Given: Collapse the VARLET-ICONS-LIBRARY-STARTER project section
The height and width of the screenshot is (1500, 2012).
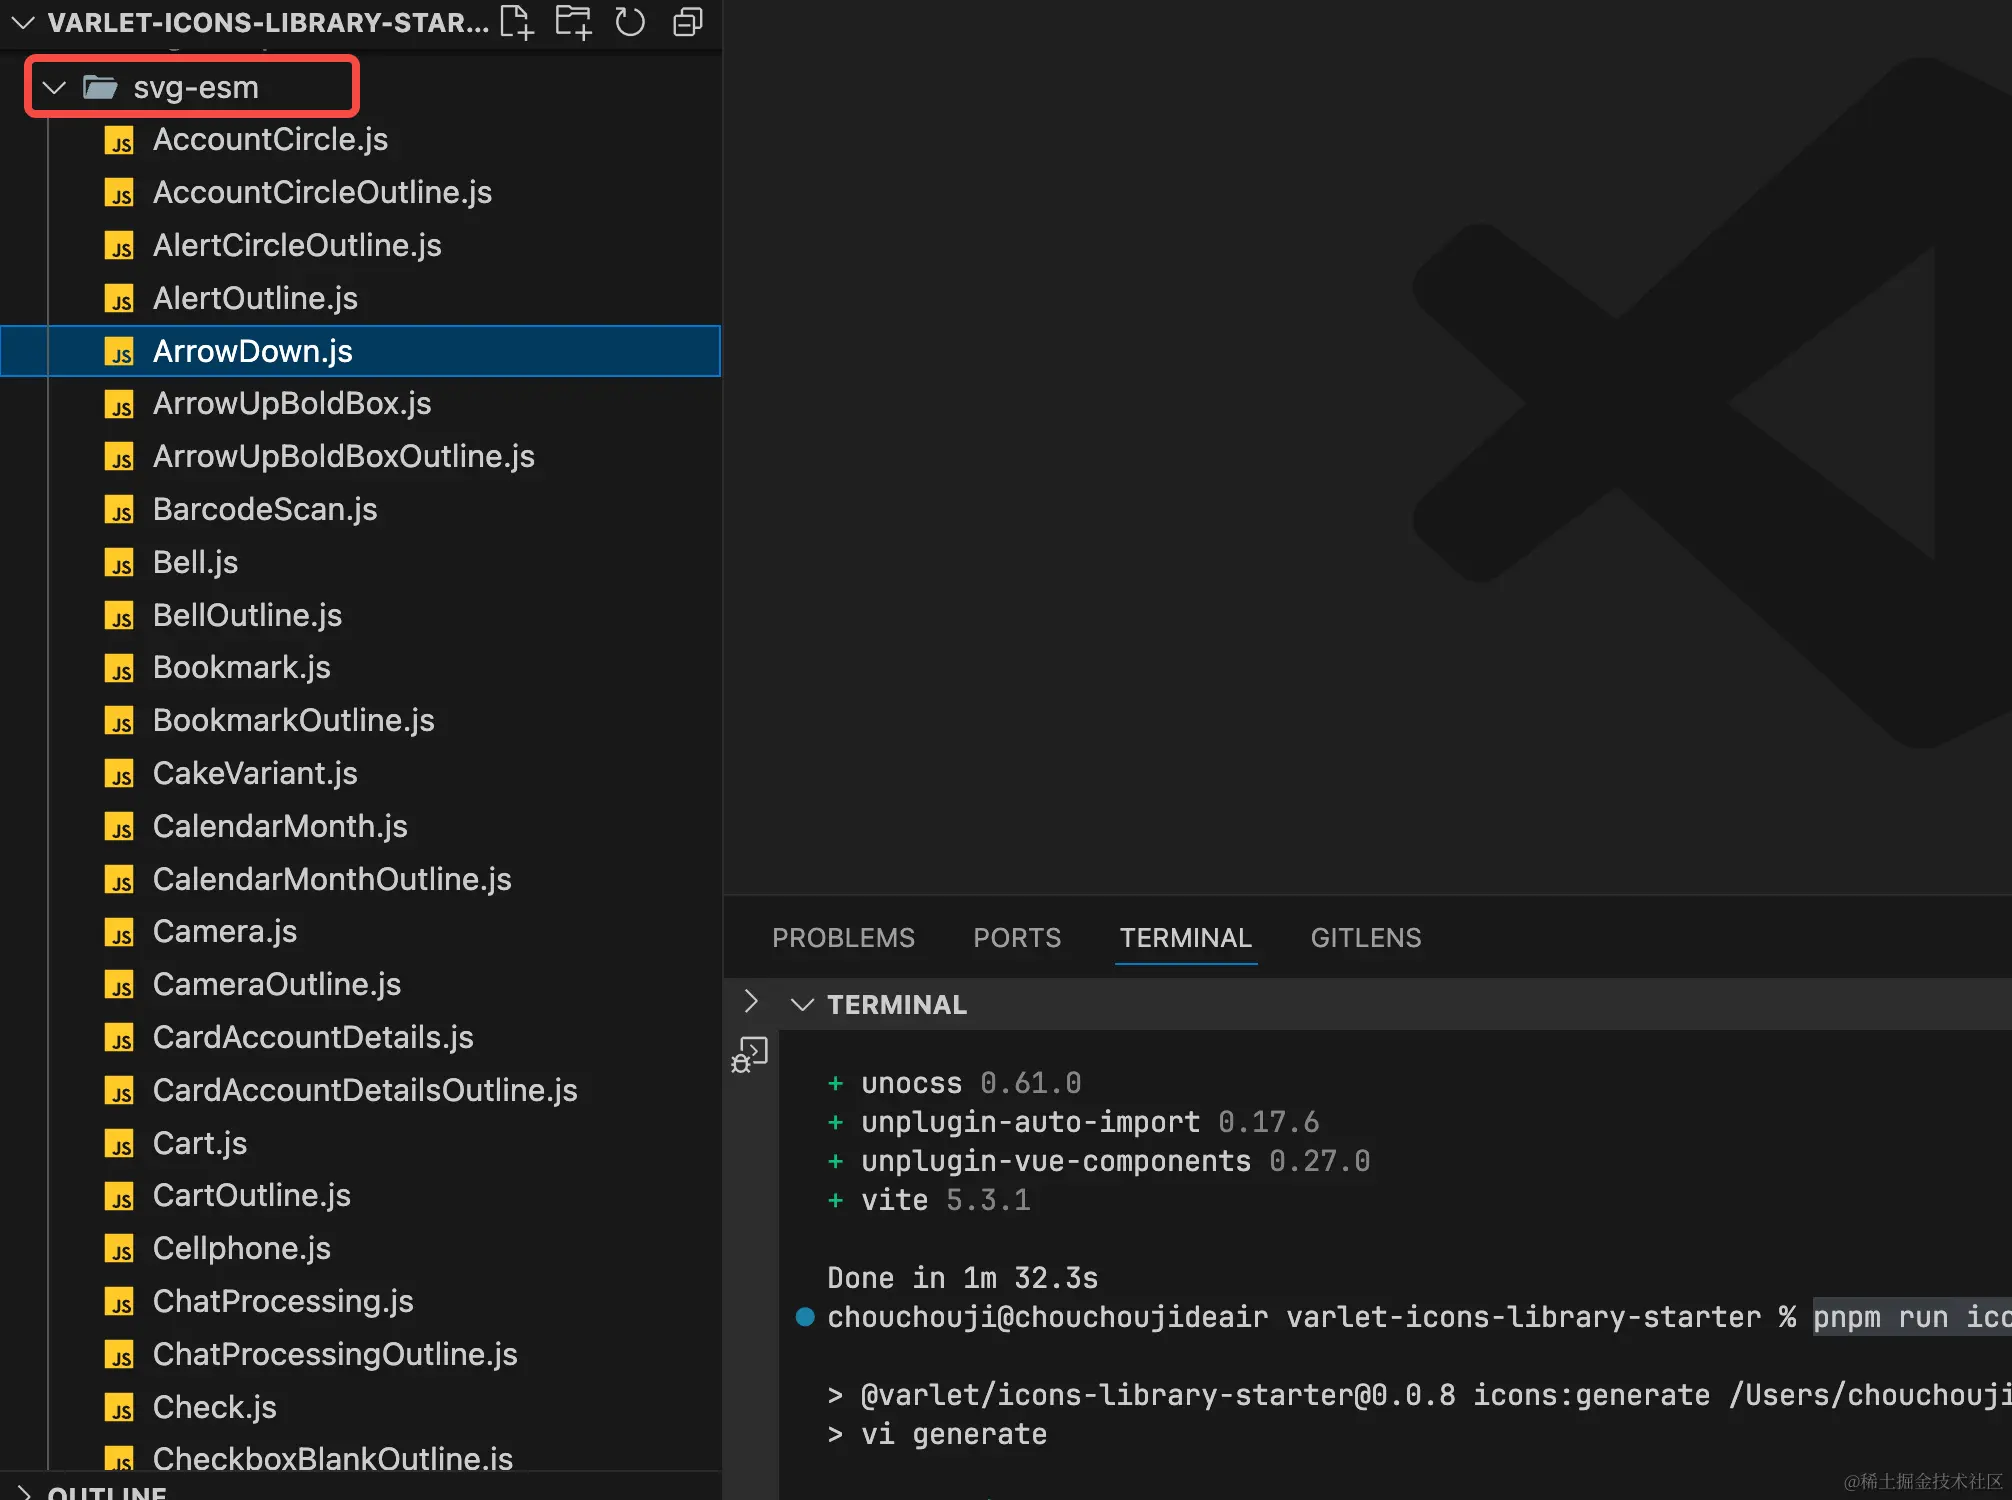Looking at the screenshot, I should [x=22, y=22].
